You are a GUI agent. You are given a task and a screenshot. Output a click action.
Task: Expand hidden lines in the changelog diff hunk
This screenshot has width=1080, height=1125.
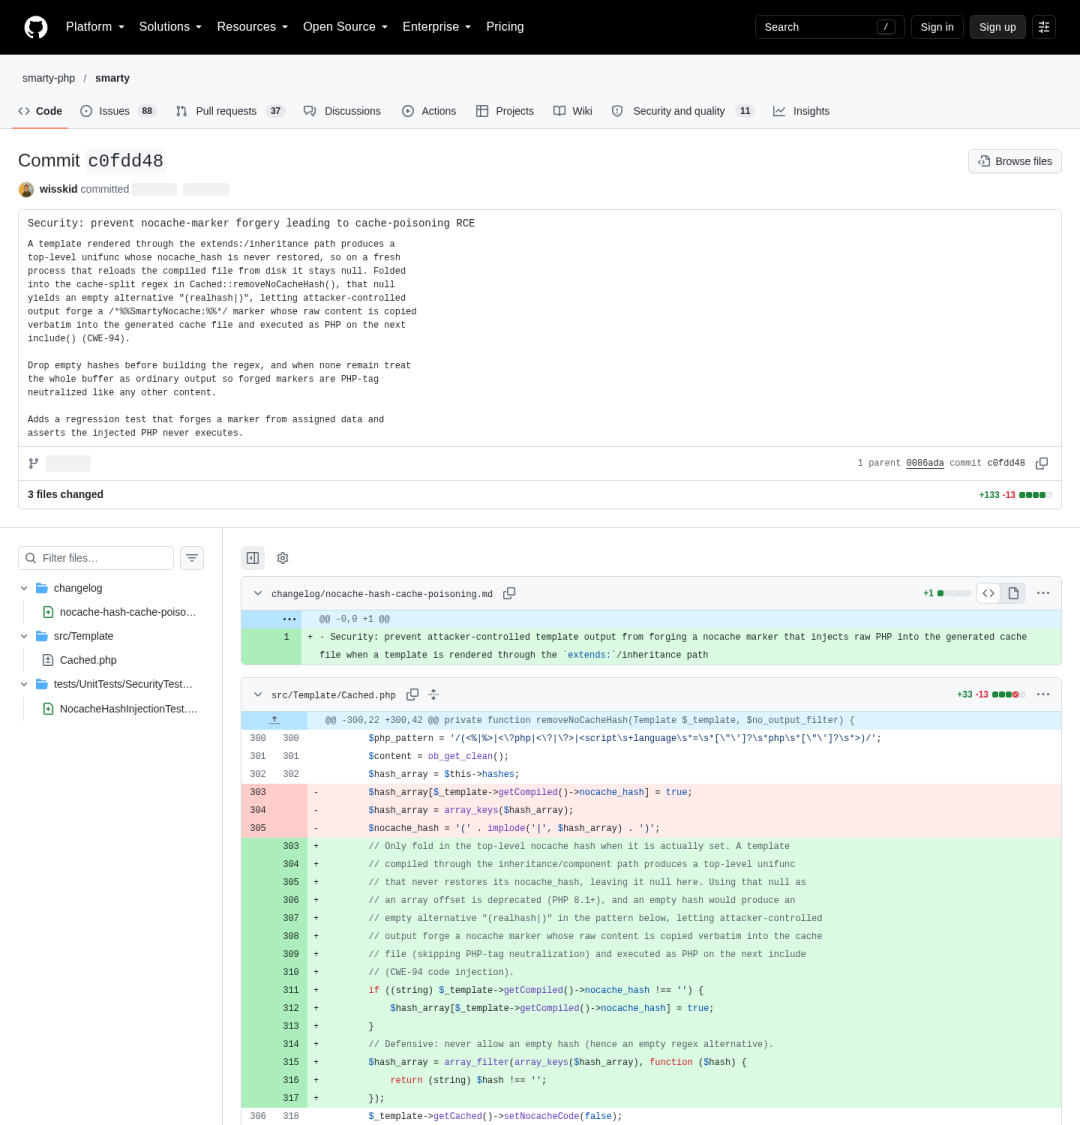(x=289, y=619)
